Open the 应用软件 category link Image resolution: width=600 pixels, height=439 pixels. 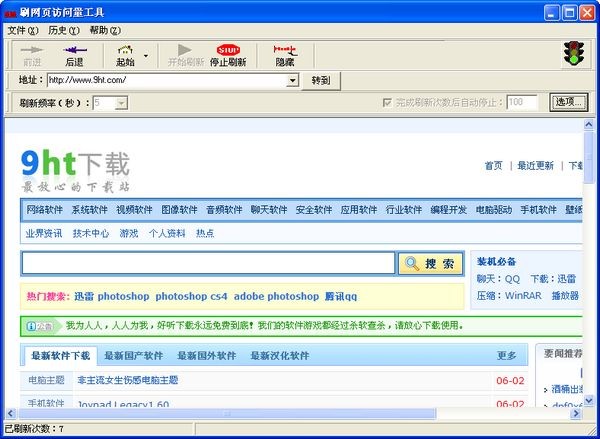tap(359, 210)
